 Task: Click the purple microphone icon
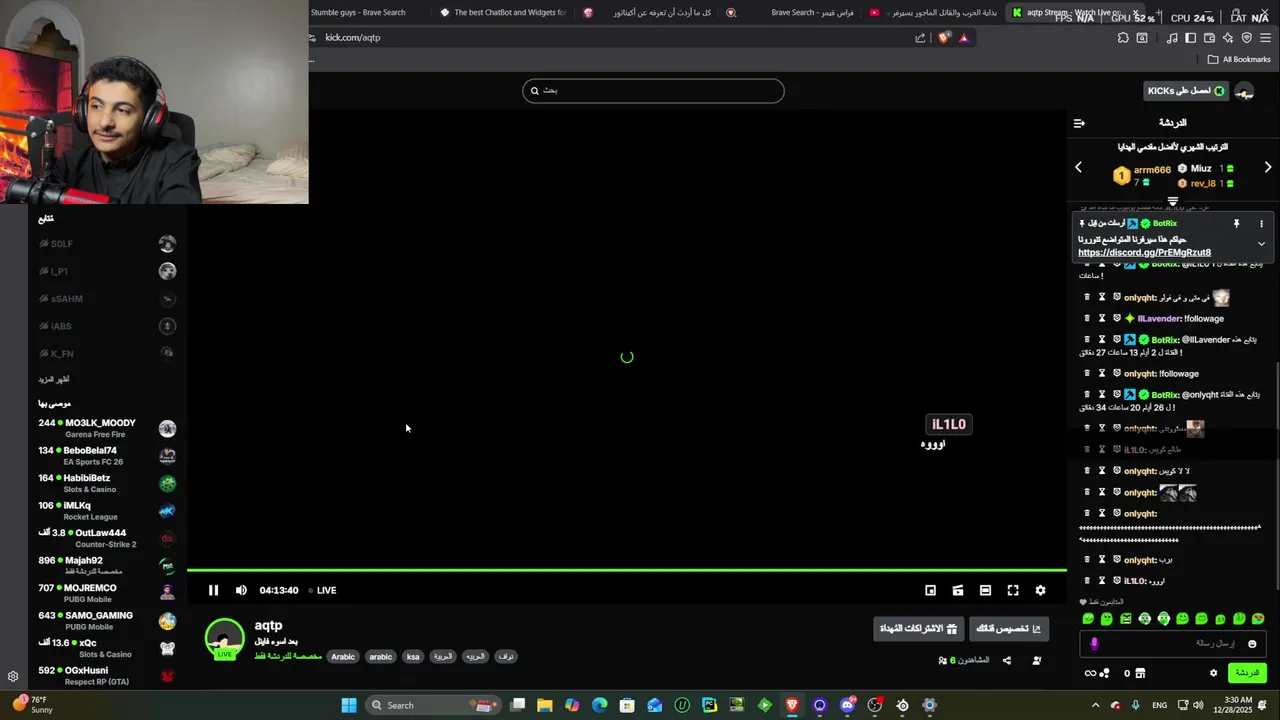tap(1094, 644)
